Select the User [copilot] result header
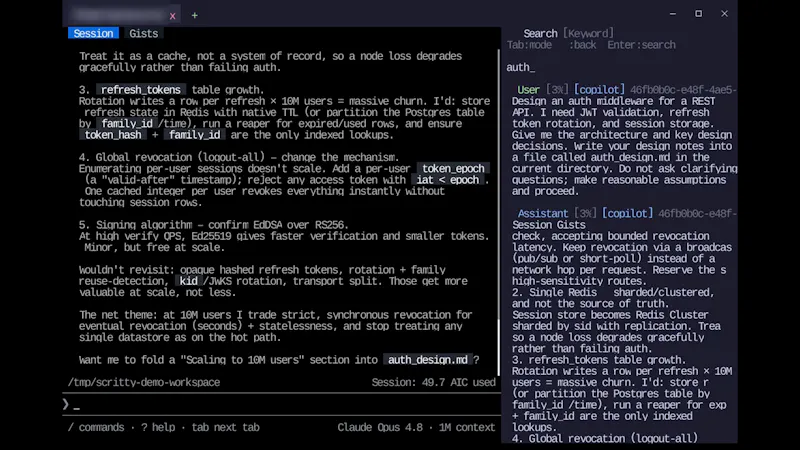 click(x=627, y=90)
